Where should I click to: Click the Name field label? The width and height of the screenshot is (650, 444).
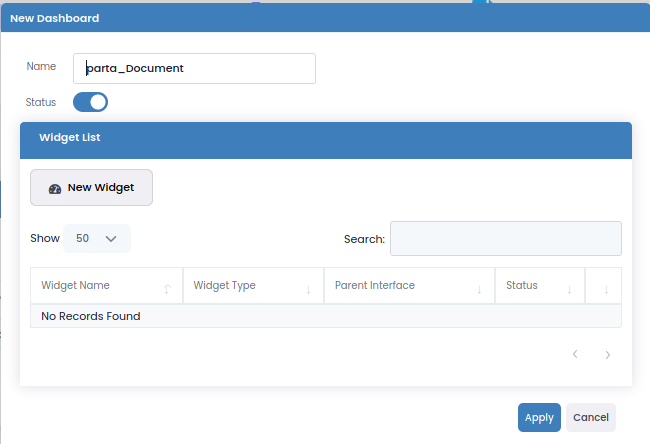click(x=41, y=66)
